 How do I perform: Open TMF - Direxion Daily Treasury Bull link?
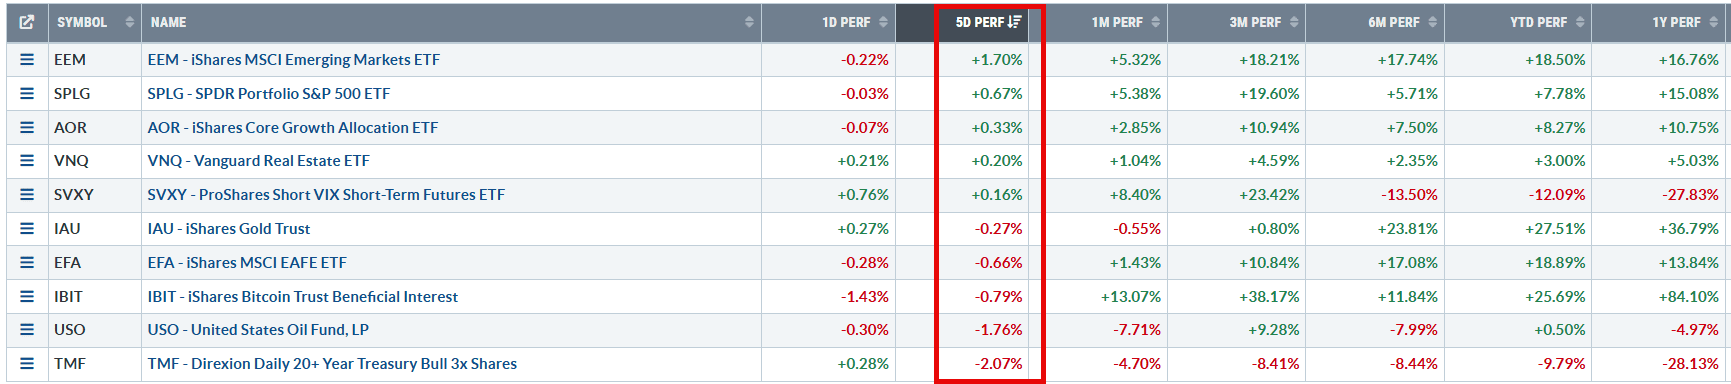(x=332, y=364)
